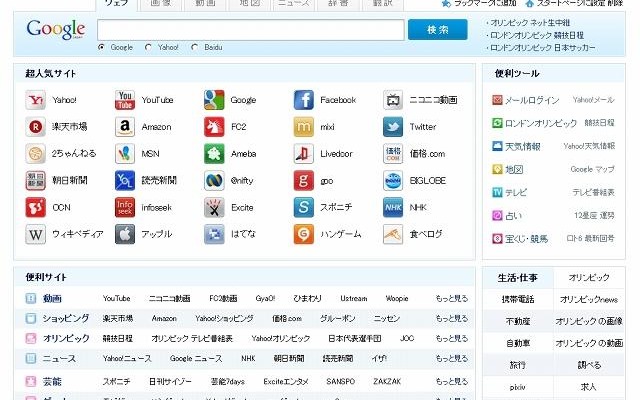Open the Google マップ link
Viewport: 640px width, 400px height.
[592, 169]
